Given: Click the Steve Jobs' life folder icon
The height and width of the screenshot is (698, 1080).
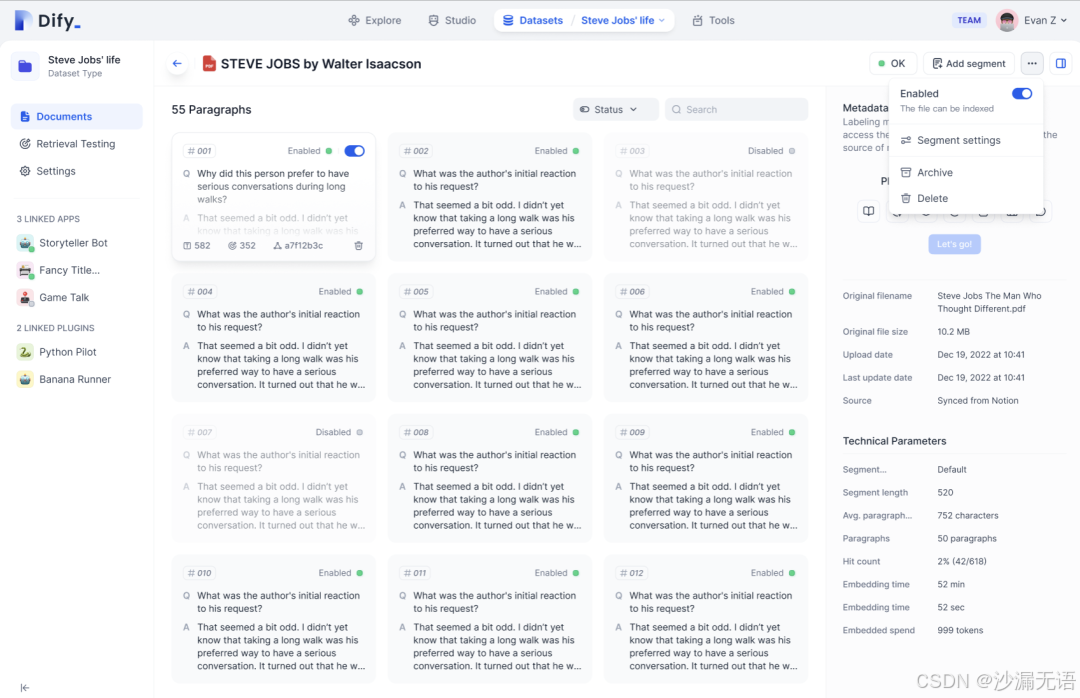Looking at the screenshot, I should 25,66.
